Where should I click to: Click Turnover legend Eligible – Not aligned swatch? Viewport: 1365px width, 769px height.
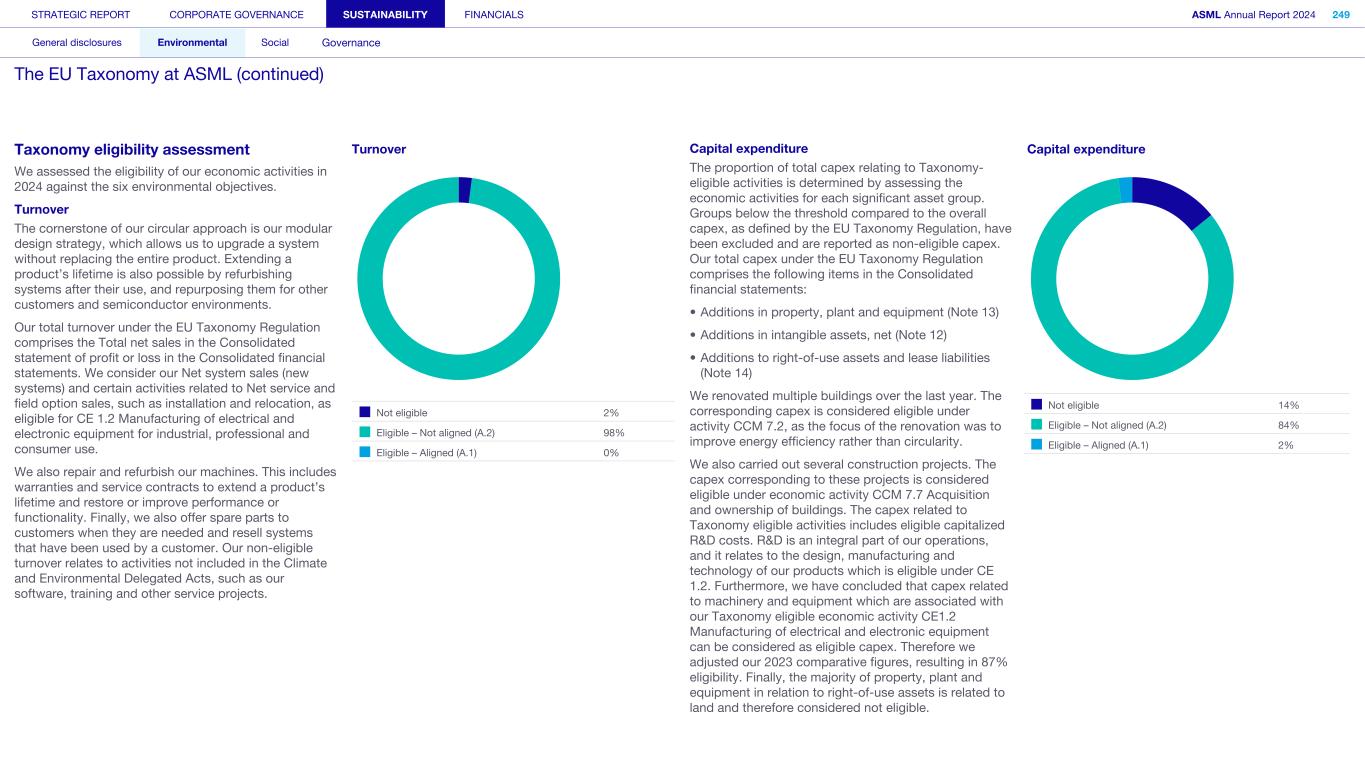tap(365, 432)
